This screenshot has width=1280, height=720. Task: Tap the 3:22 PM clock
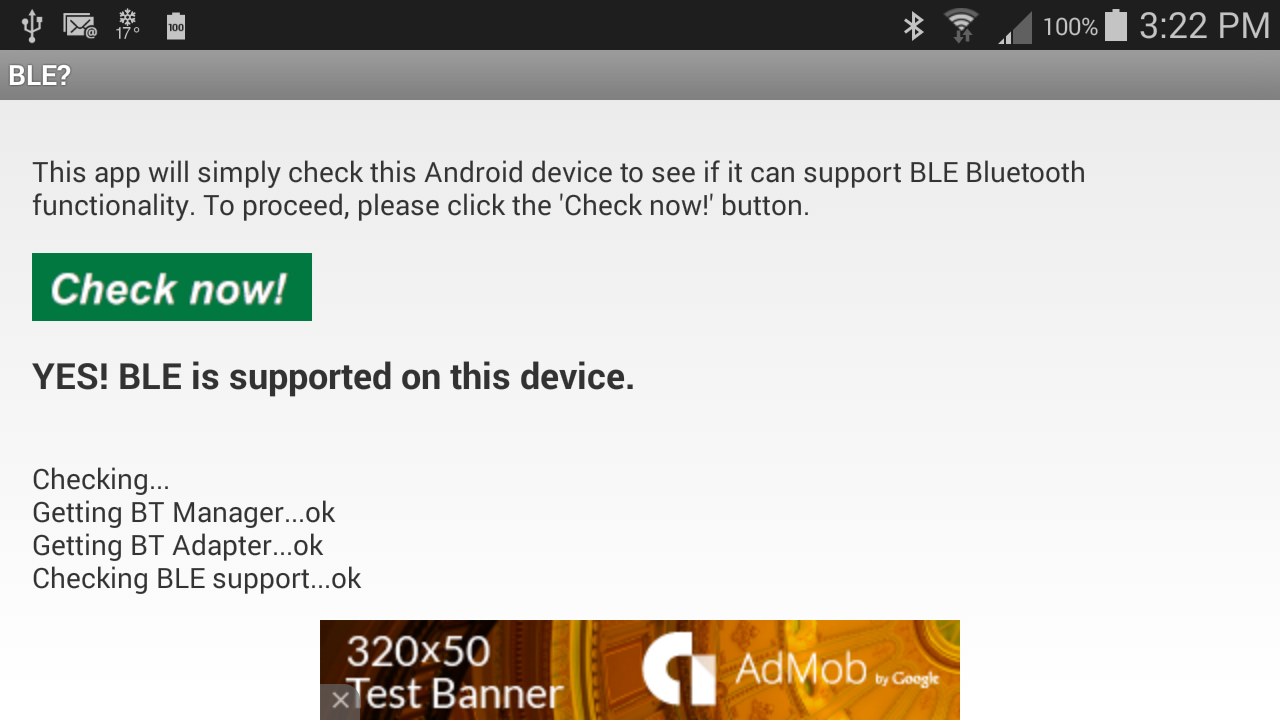[x=1204, y=25]
